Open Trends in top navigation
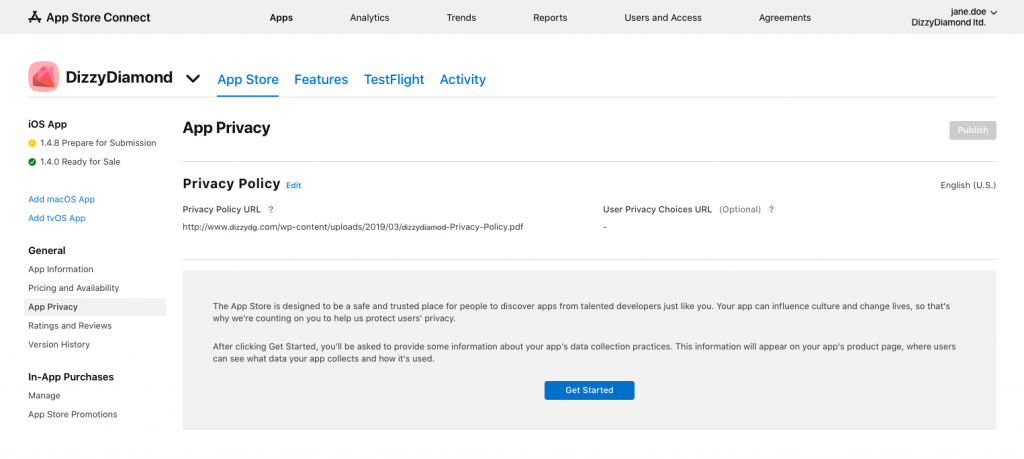This screenshot has height=459, width=1024. (x=461, y=18)
